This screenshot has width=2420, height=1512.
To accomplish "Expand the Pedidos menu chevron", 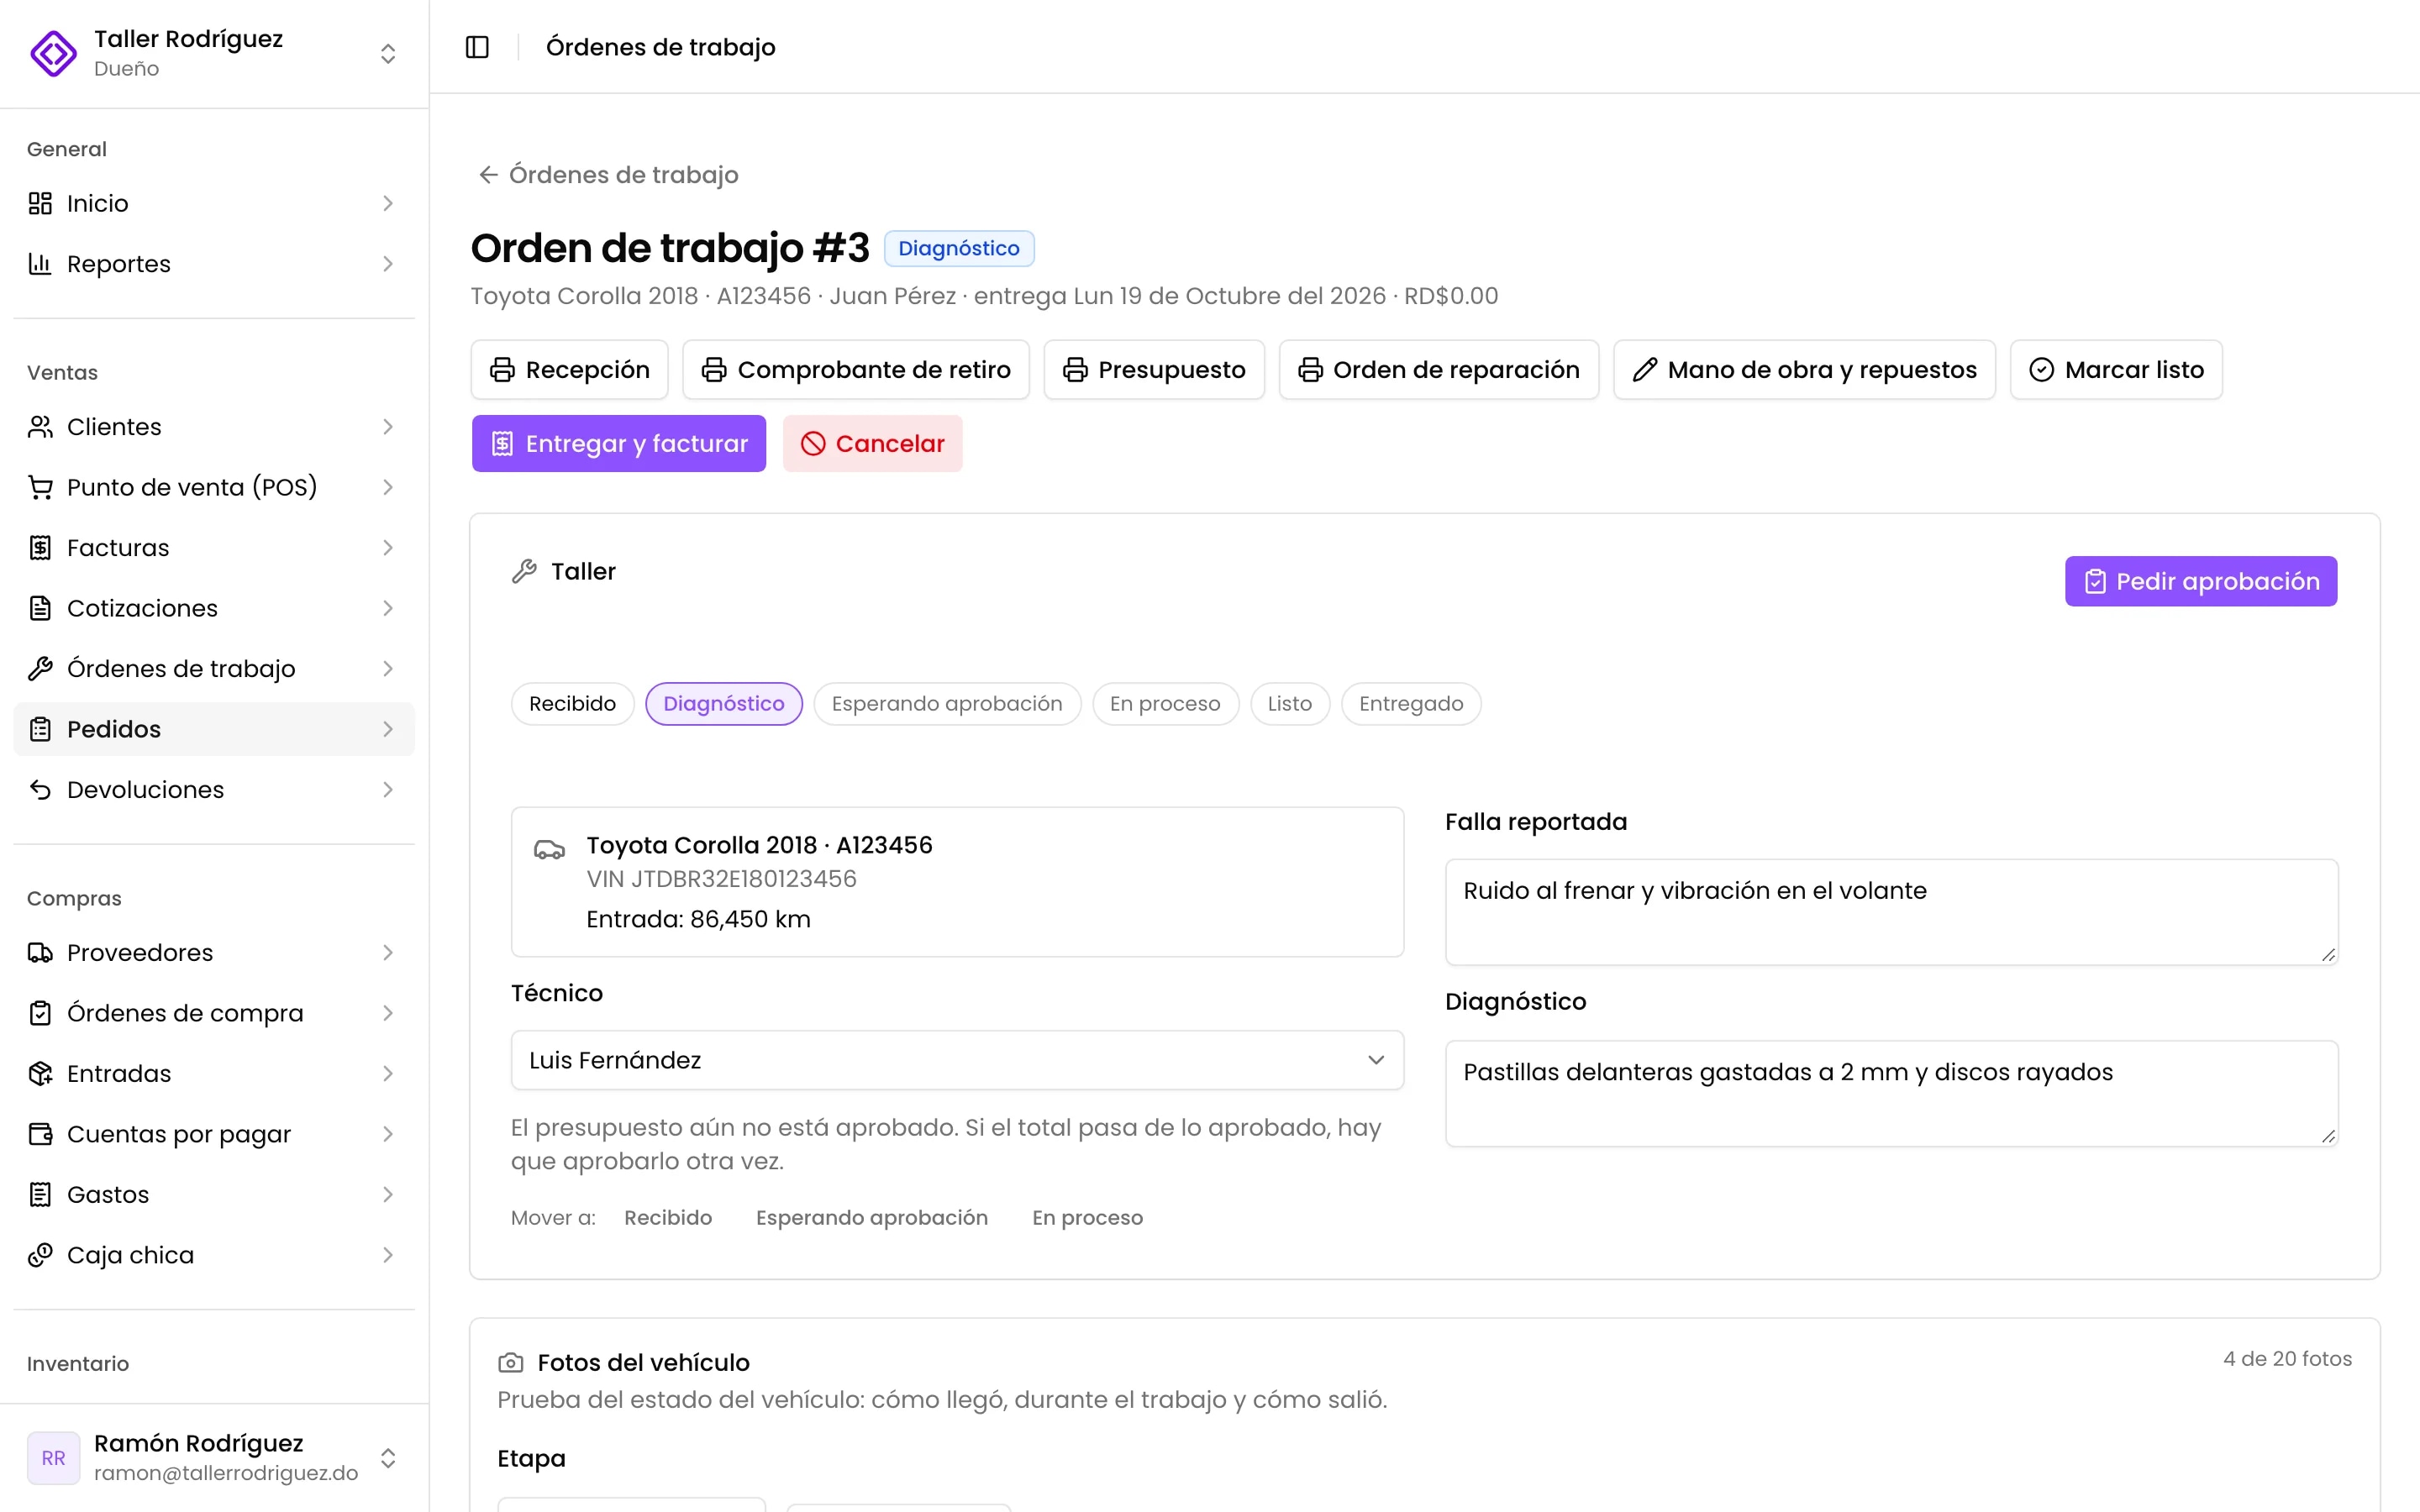I will [388, 729].
